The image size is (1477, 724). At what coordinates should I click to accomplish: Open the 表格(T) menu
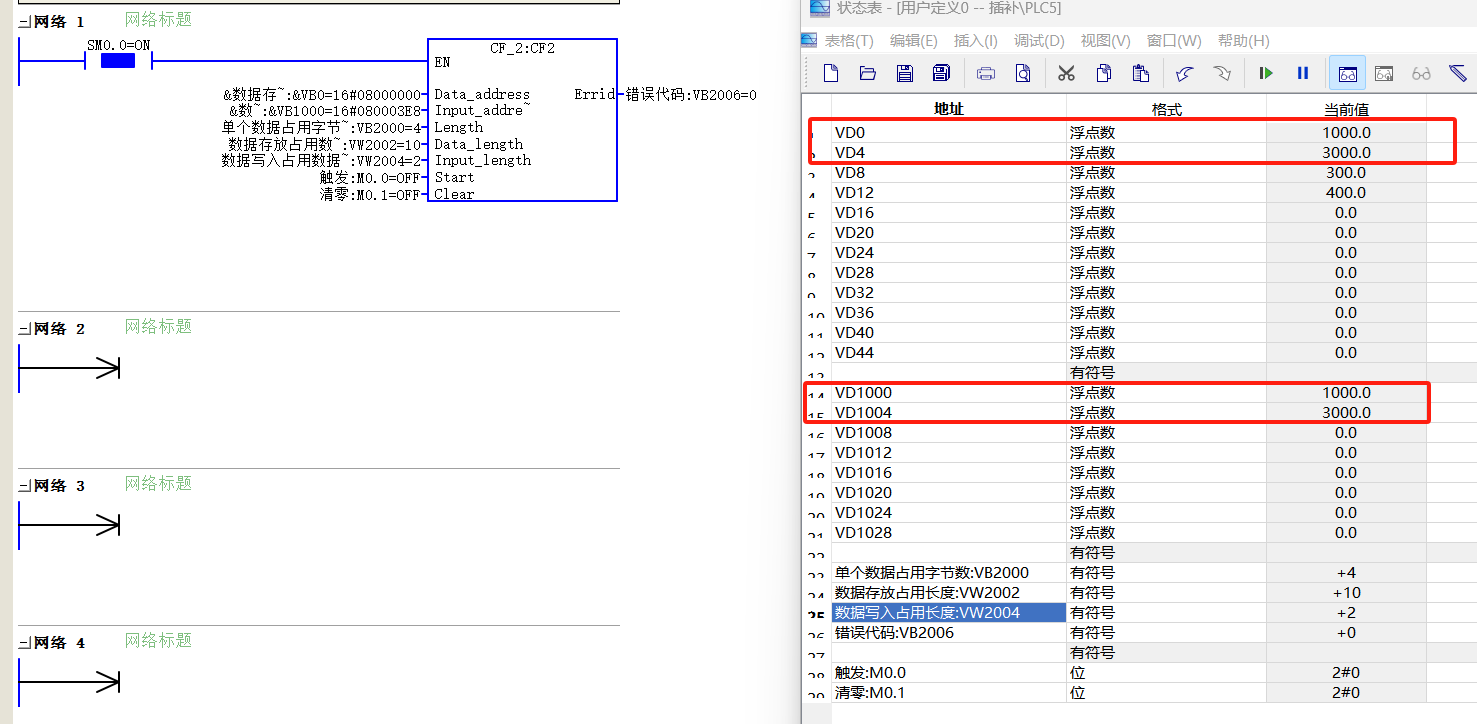[849, 41]
